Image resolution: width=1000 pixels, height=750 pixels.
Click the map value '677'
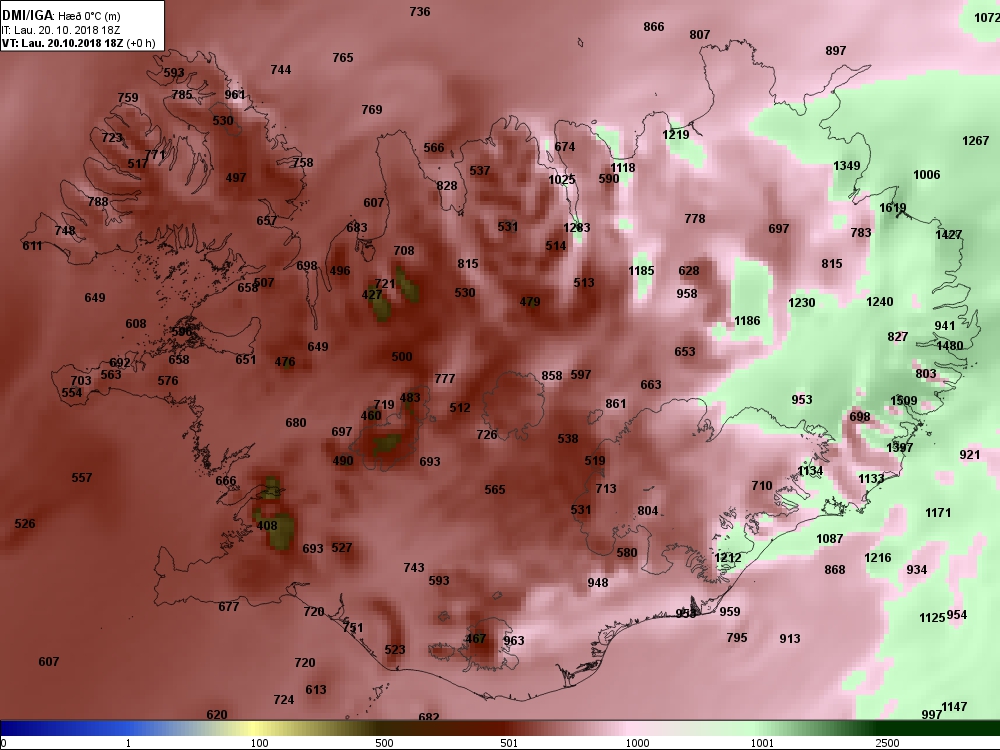pos(228,607)
